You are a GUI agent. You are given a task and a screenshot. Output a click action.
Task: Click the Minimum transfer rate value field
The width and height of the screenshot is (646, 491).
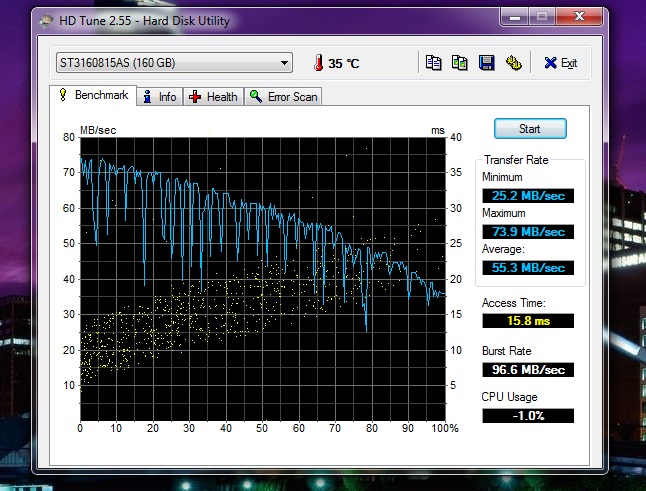click(528, 195)
